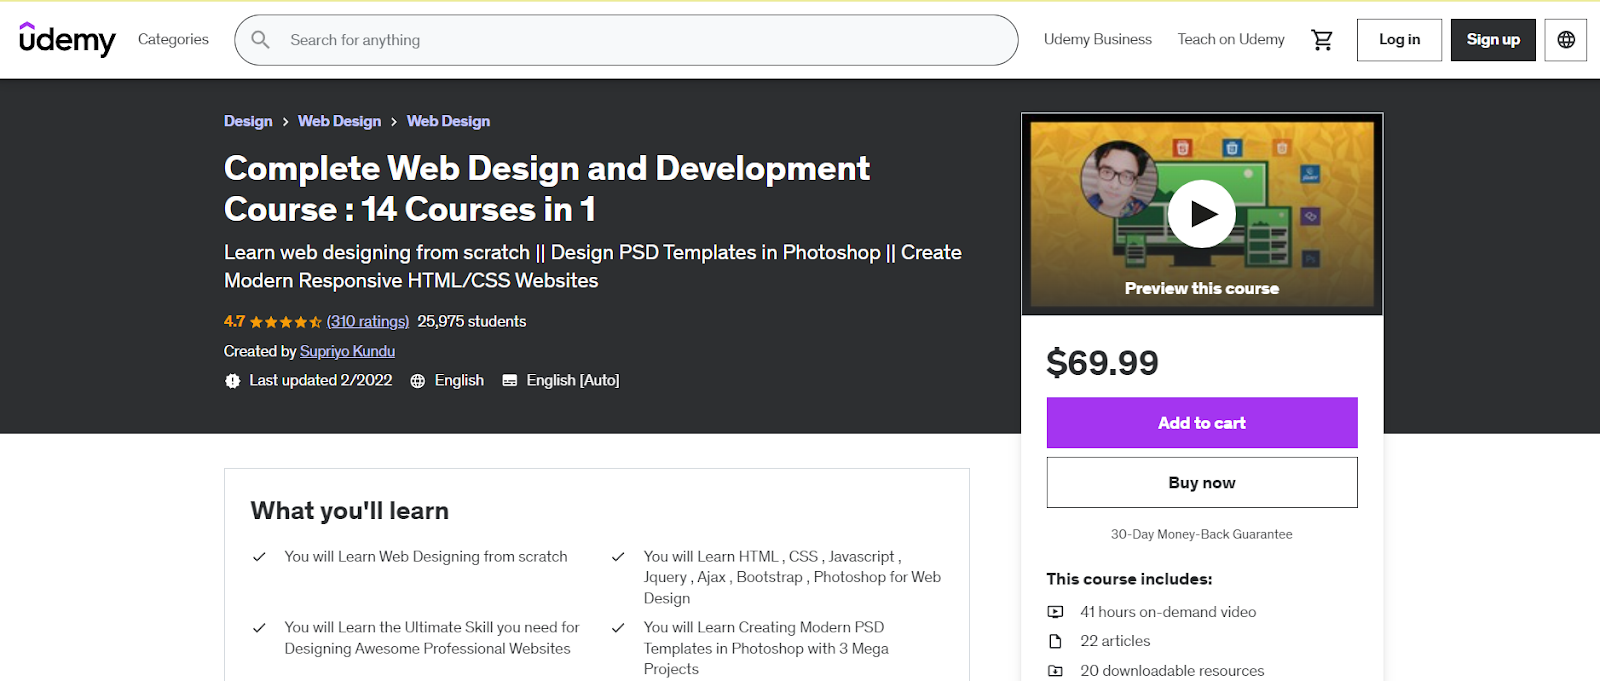Image resolution: width=1600 pixels, height=681 pixels.
Task: Open instructor Supriyo Kundu's profile
Action: 347,351
